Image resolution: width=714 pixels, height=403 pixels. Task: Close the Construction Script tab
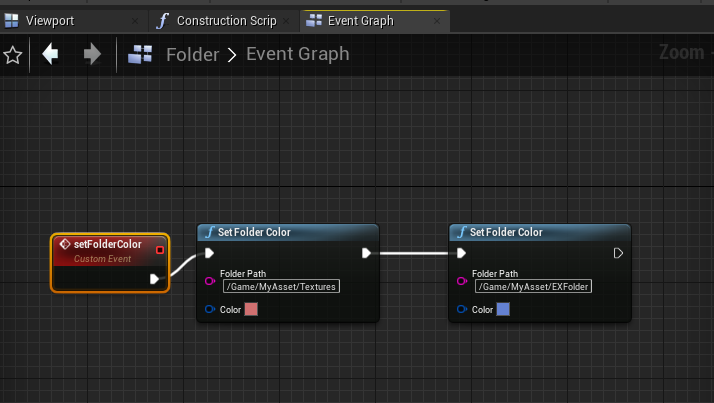pyautogui.click(x=287, y=20)
